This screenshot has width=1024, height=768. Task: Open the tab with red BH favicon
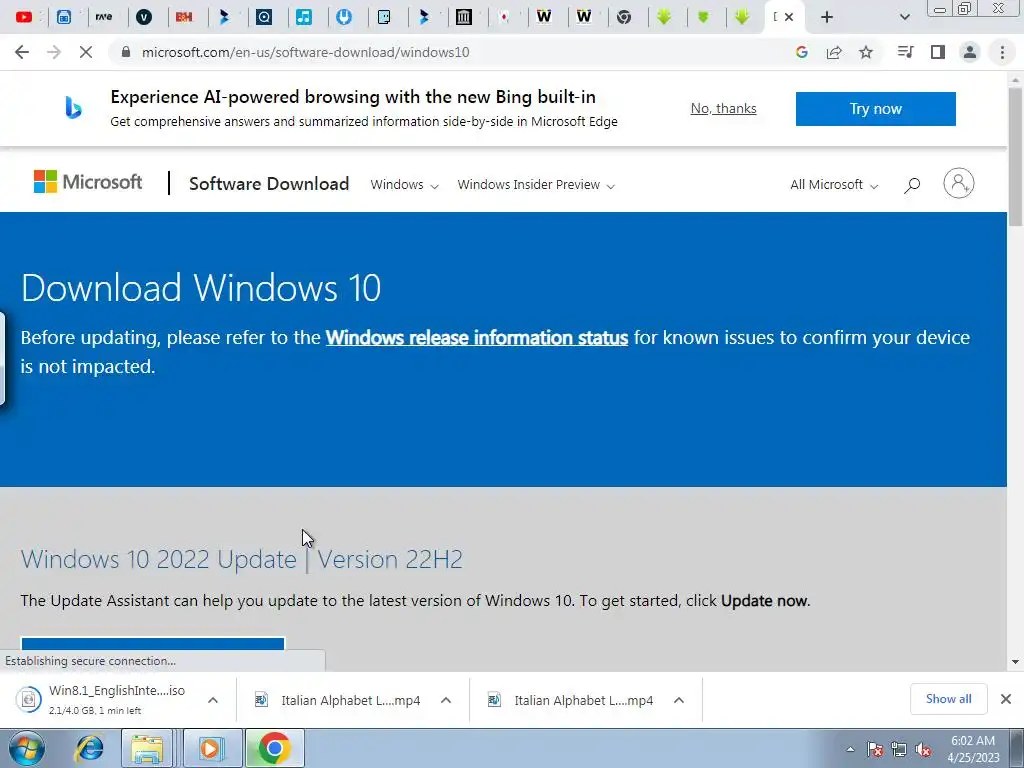184,17
